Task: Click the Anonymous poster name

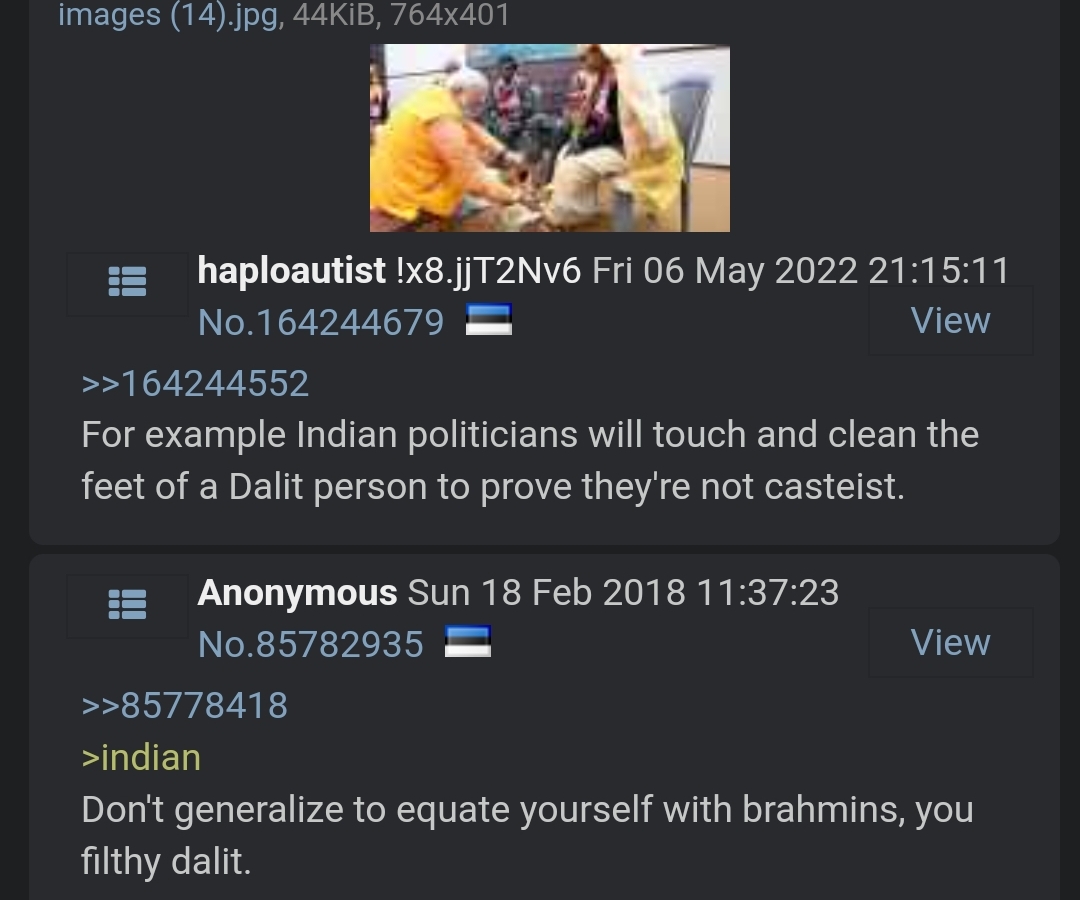Action: [297, 593]
